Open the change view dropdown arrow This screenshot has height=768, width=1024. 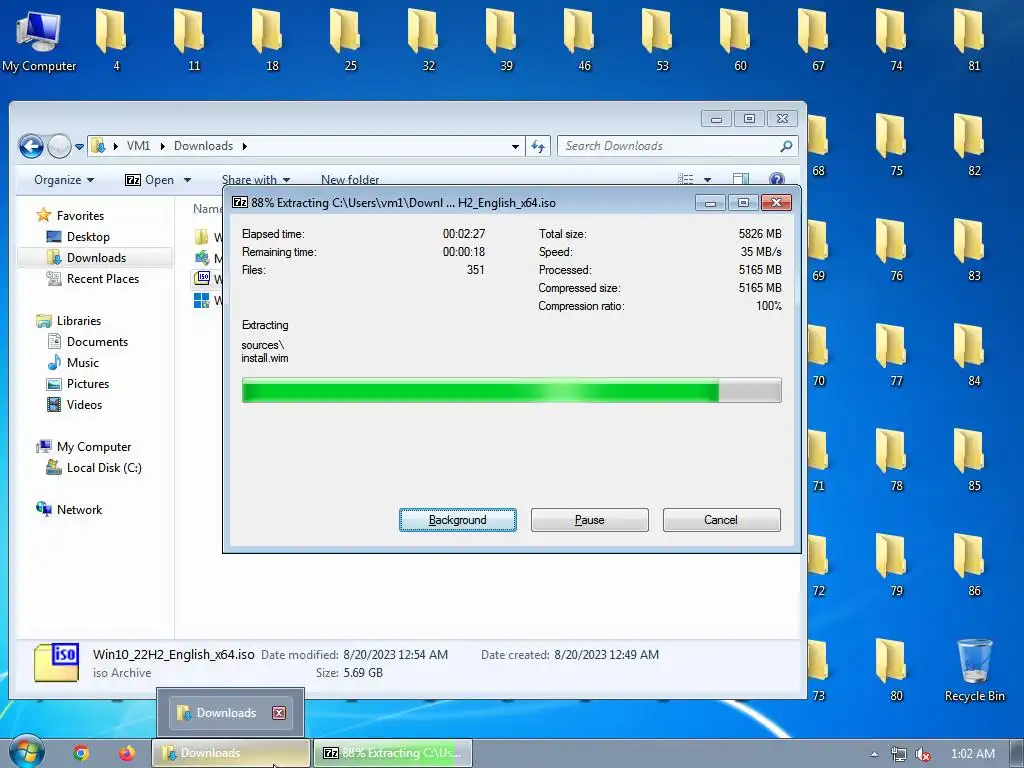(x=707, y=180)
